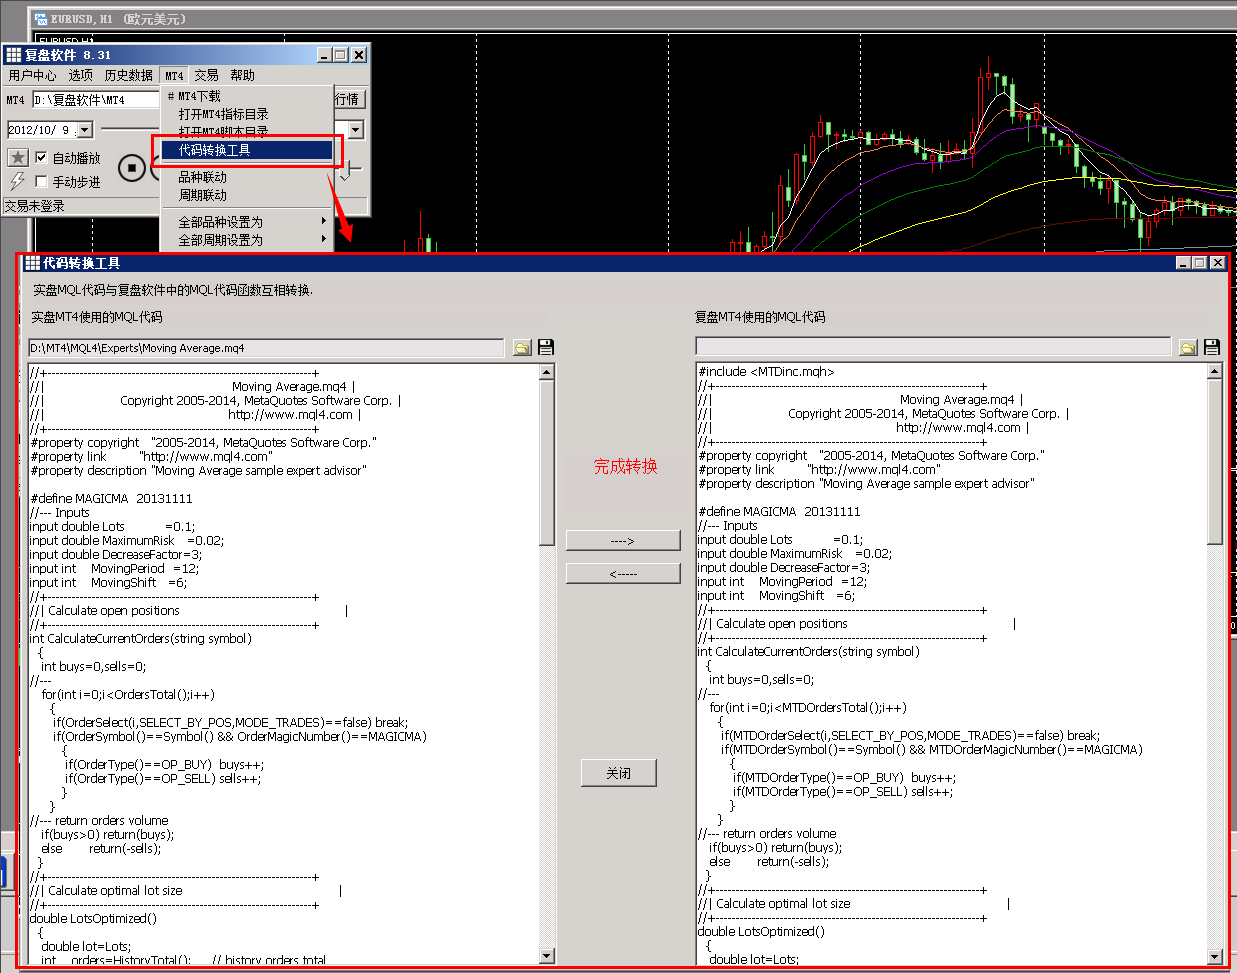Open the 历史数据 menu
This screenshot has height=973, width=1237.
coord(128,75)
